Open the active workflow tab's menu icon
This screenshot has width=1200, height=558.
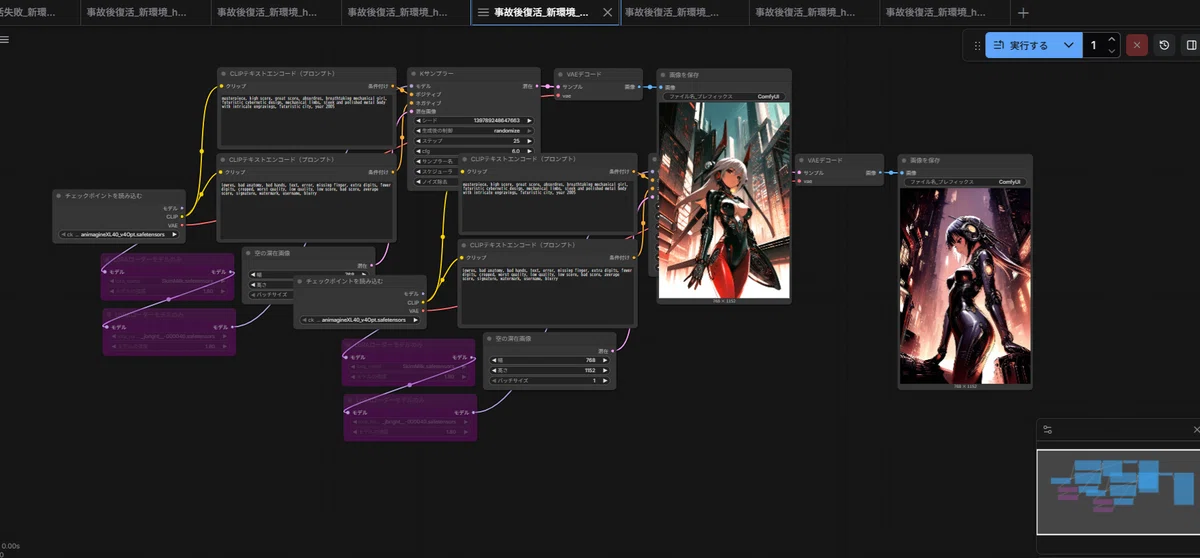point(483,13)
